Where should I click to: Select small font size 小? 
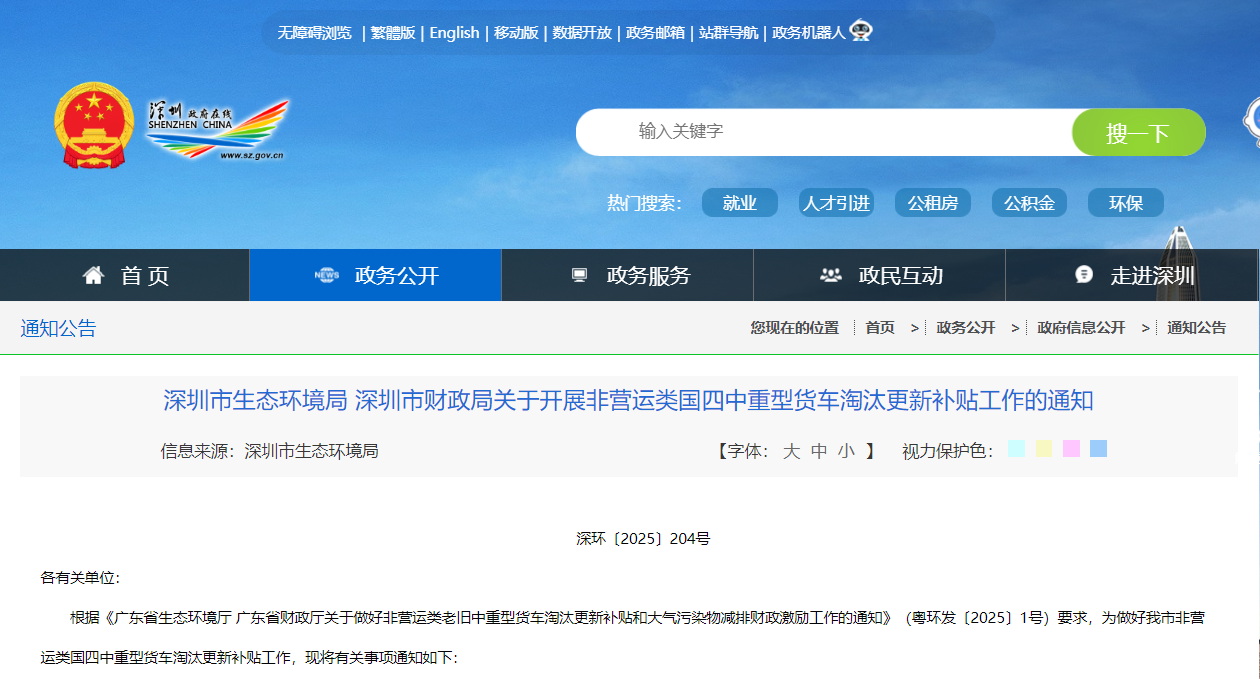click(846, 451)
